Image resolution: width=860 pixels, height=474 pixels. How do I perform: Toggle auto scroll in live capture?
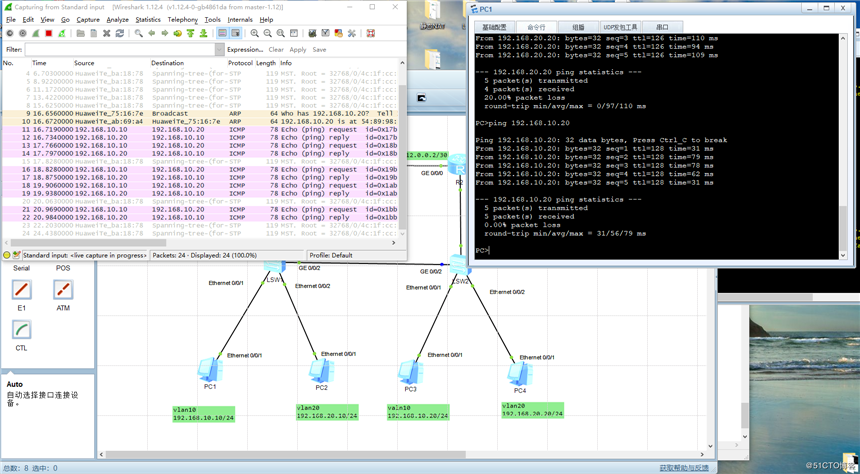click(x=236, y=33)
